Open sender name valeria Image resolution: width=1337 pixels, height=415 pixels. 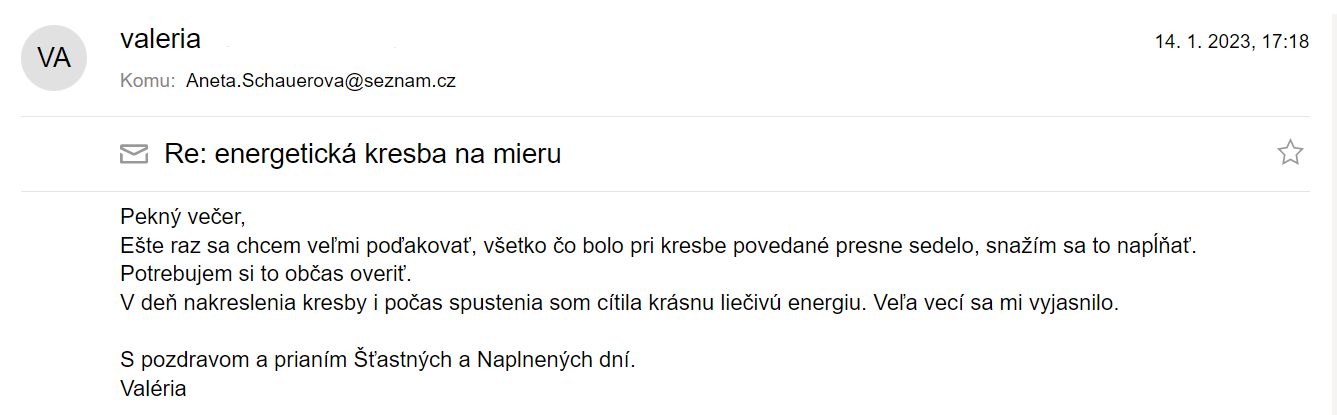[x=160, y=39]
